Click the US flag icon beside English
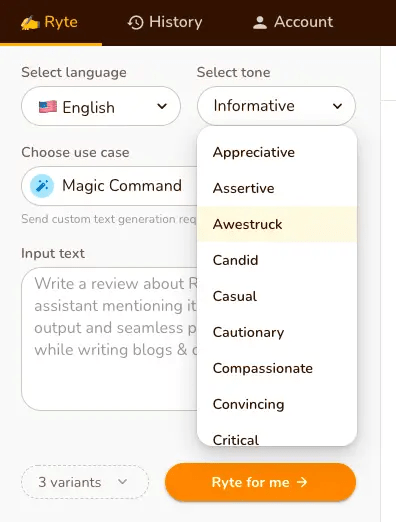 [x=48, y=107]
